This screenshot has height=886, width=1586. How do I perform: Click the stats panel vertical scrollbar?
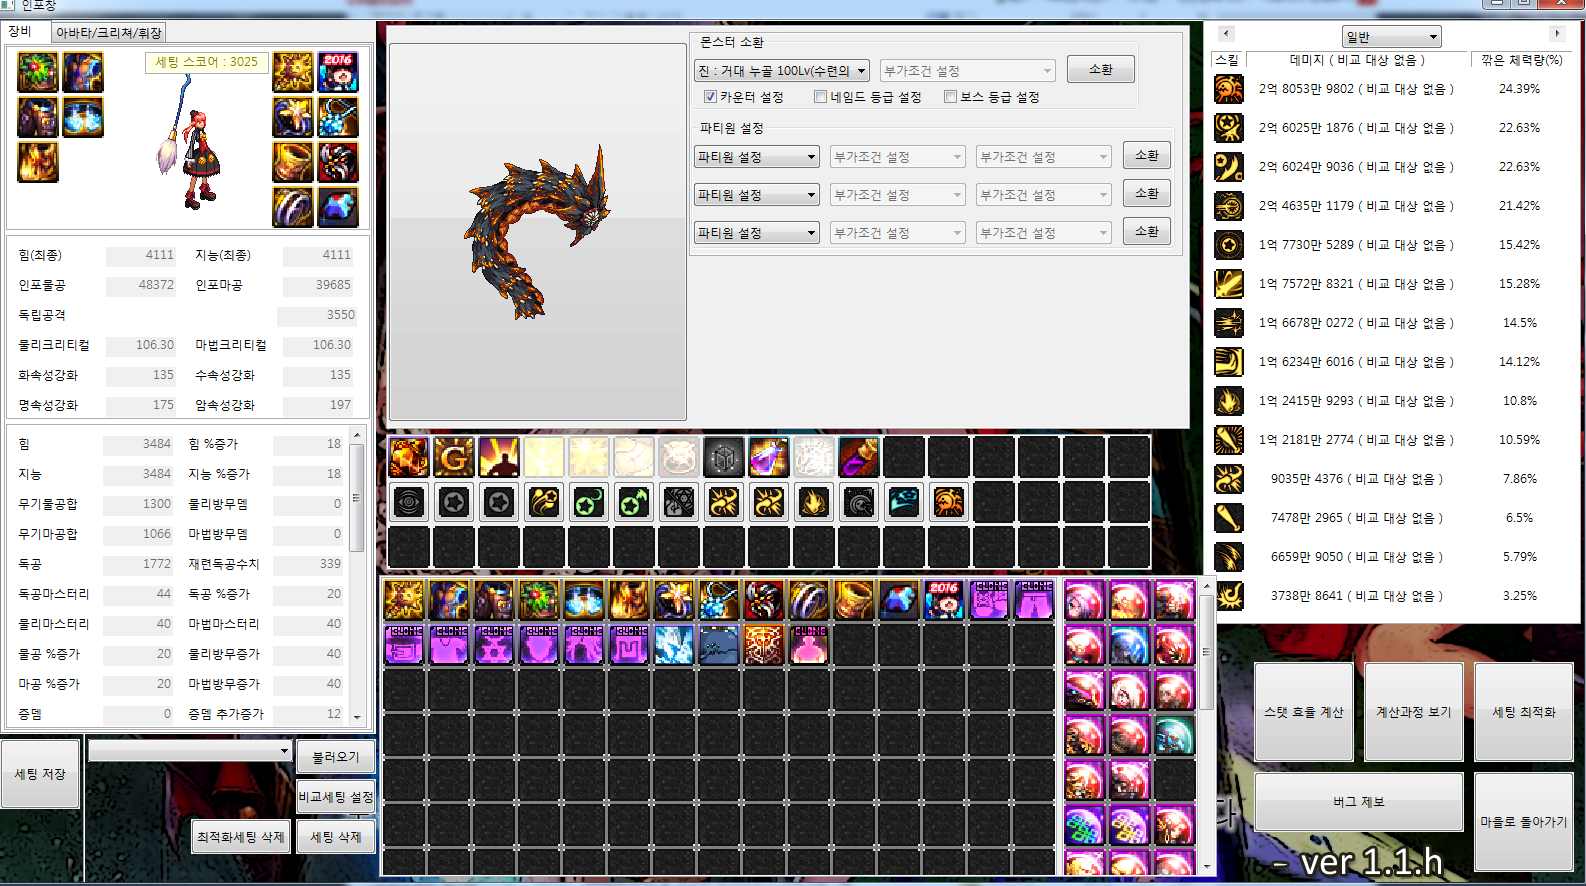(x=356, y=520)
